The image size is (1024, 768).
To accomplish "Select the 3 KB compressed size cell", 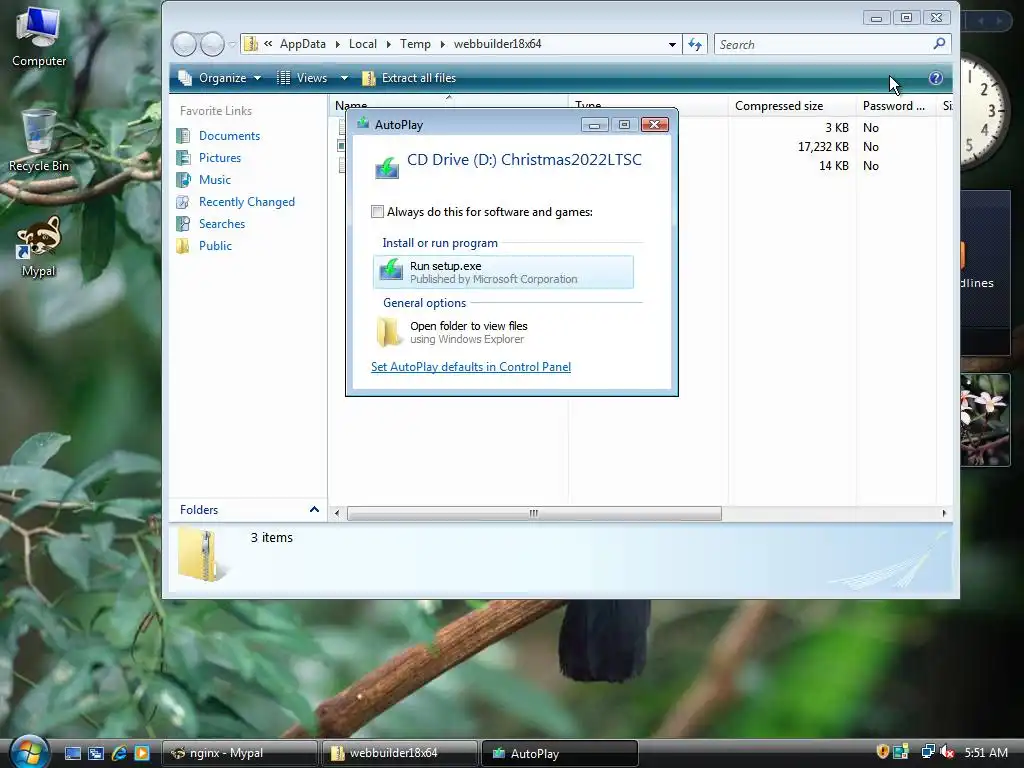I will (837, 127).
